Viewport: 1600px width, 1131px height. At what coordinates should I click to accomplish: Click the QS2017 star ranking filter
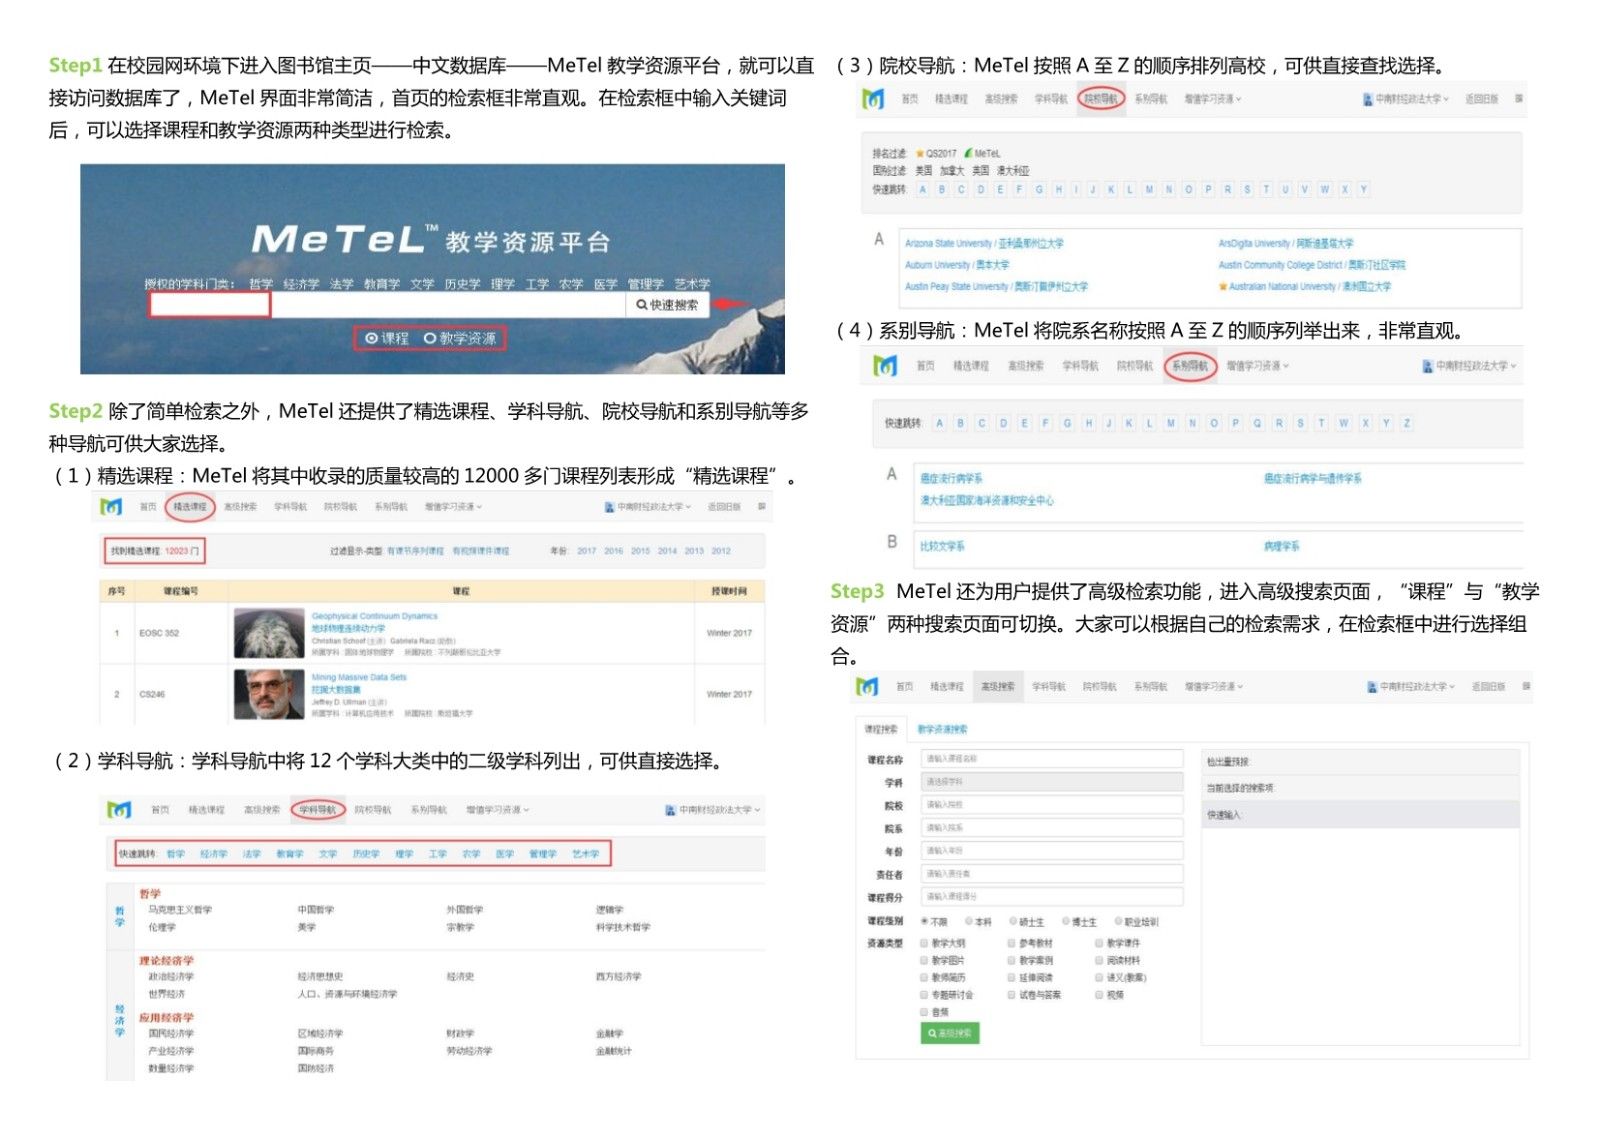[x=936, y=154]
